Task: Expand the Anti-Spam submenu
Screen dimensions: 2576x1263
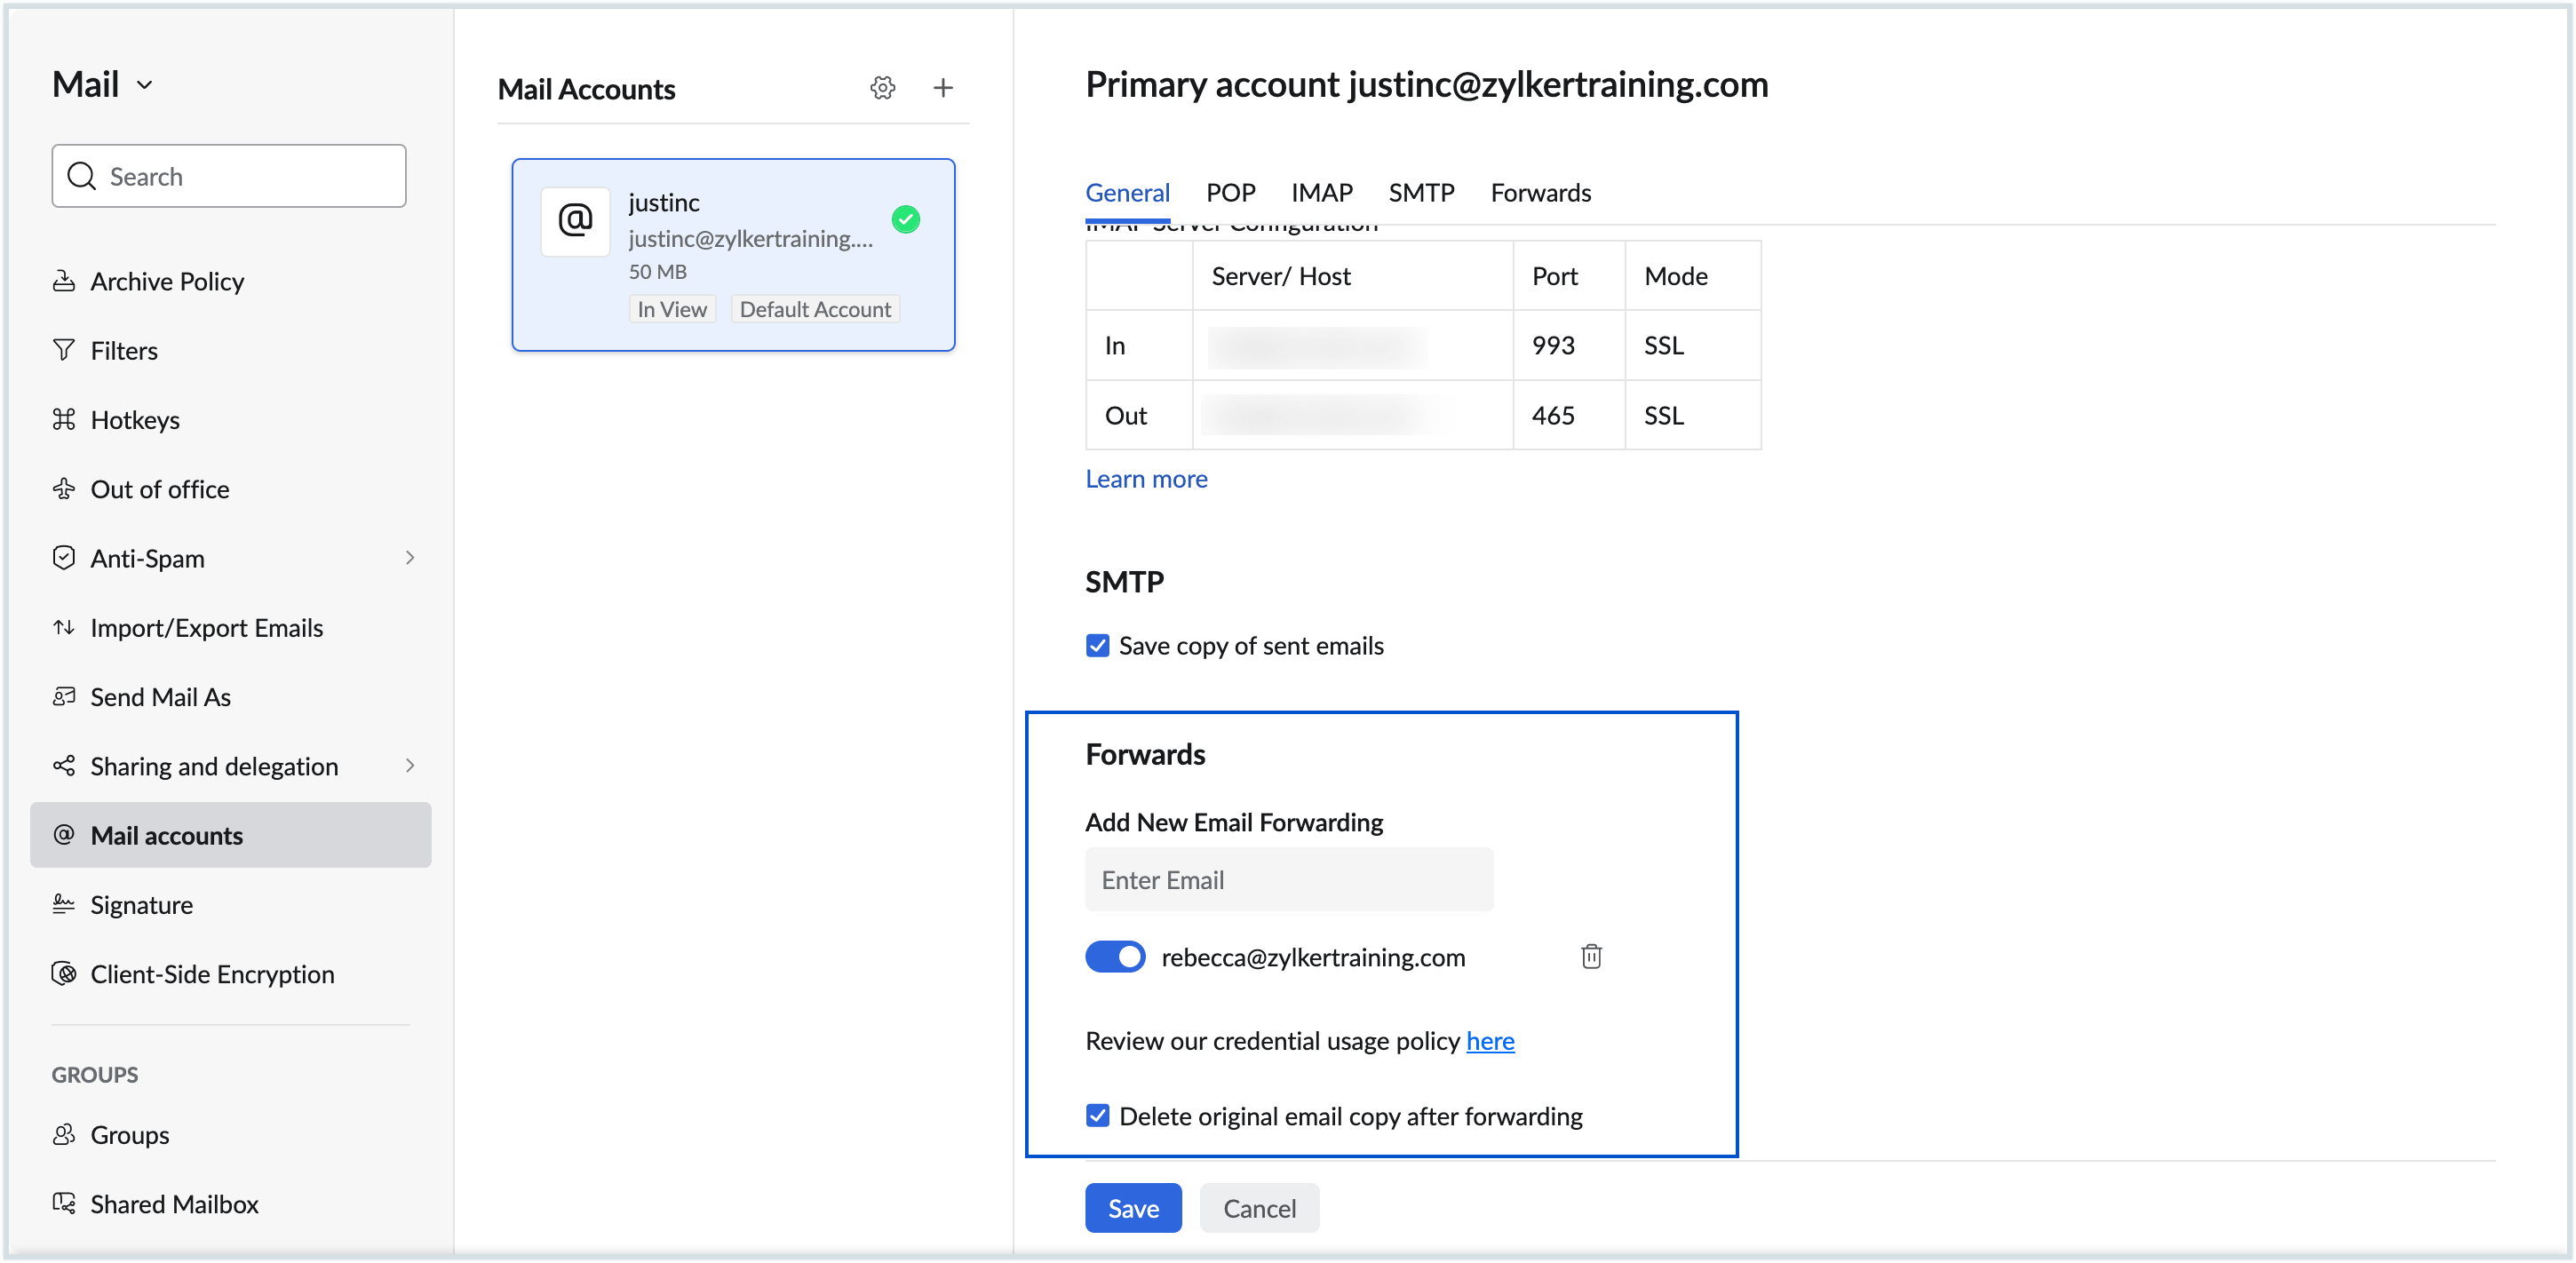Action: pyautogui.click(x=409, y=558)
